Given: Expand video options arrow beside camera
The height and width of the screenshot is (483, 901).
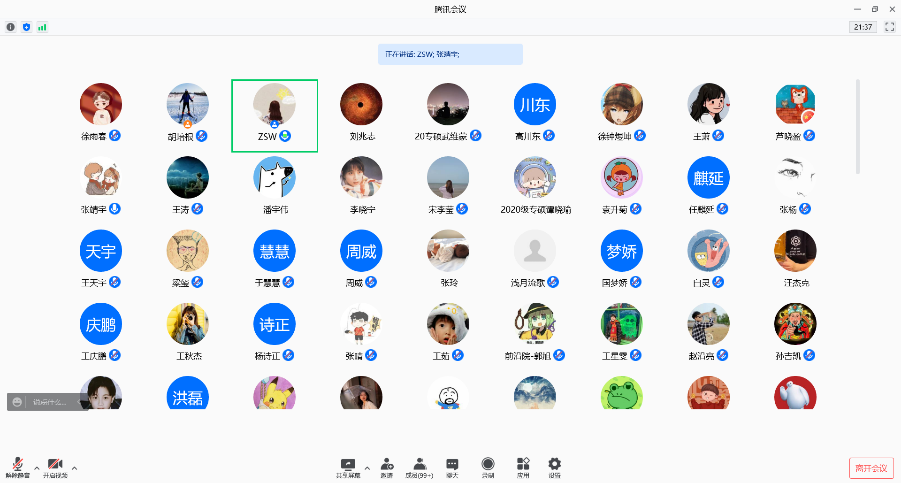Looking at the screenshot, I should (74, 467).
